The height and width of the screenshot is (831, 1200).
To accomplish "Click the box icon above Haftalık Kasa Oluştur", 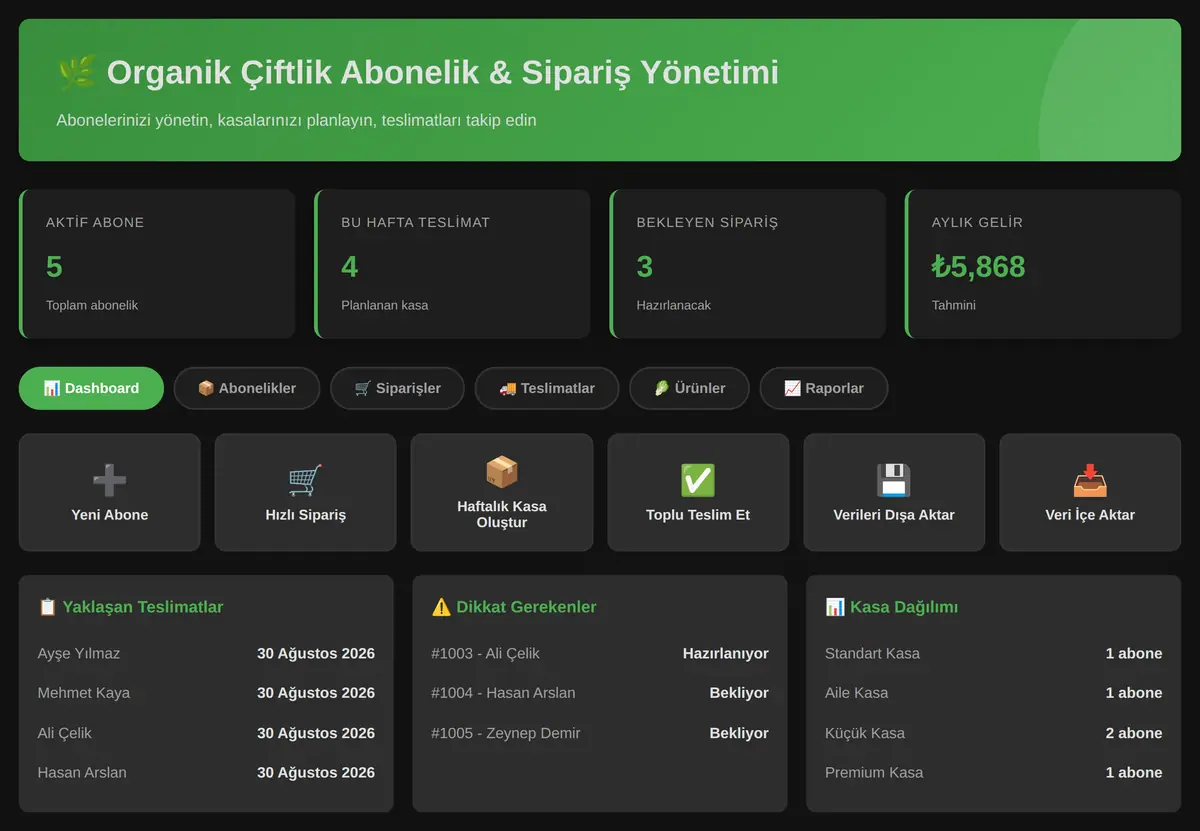I will [502, 472].
